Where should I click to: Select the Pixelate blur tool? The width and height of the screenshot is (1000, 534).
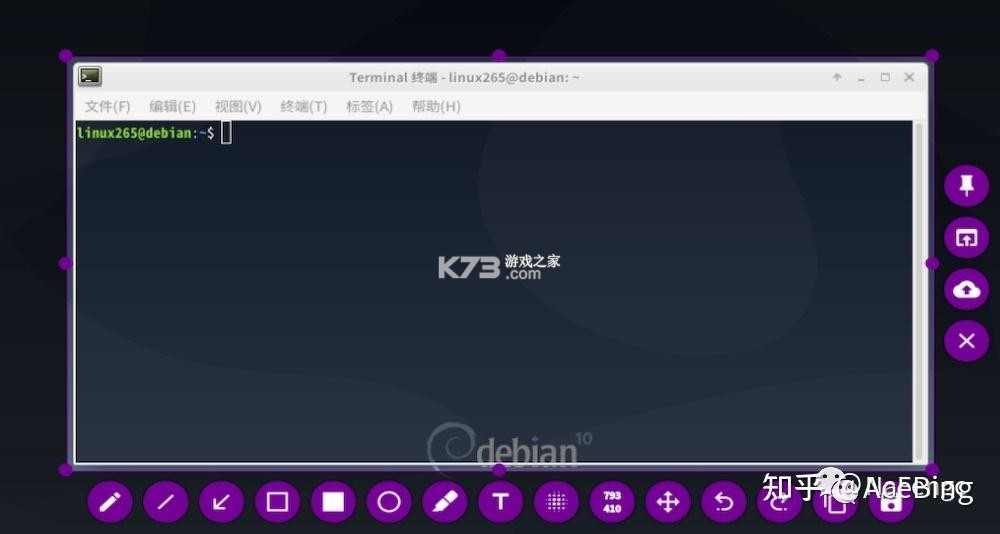coord(556,502)
